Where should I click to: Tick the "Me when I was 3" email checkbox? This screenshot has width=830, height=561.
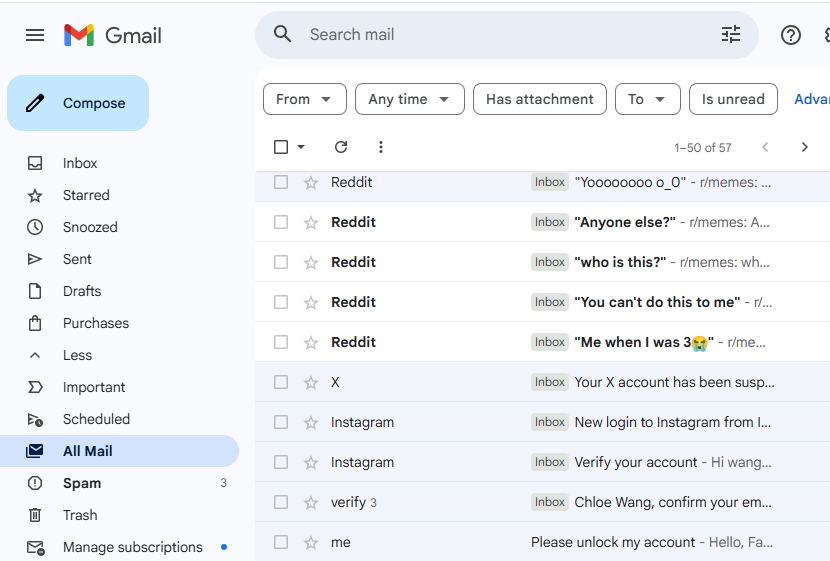click(281, 342)
